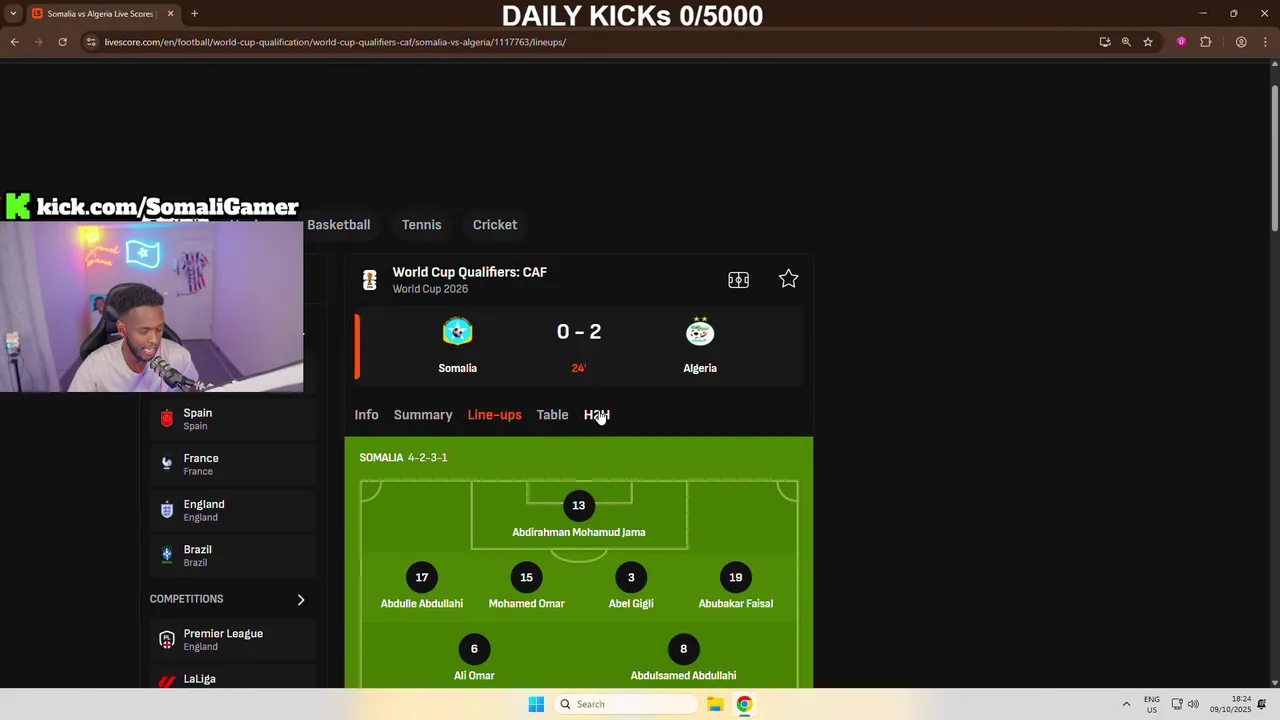Click the install app icon in address bar
This screenshot has height=720, width=1280.
coord(1105,42)
